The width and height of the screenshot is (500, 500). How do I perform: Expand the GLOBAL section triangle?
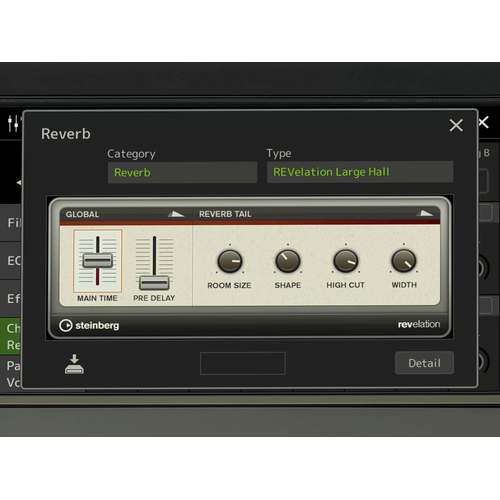tap(176, 214)
